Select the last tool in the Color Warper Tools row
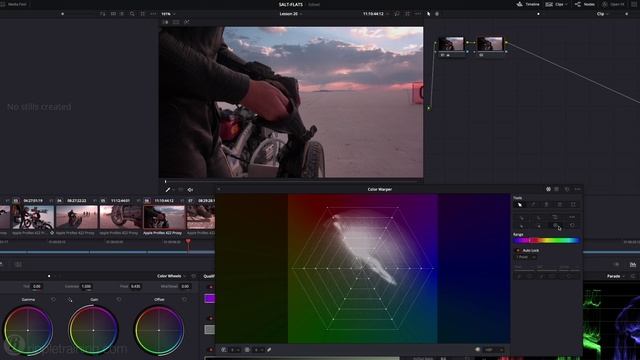The width and height of the screenshot is (640, 360). (573, 204)
